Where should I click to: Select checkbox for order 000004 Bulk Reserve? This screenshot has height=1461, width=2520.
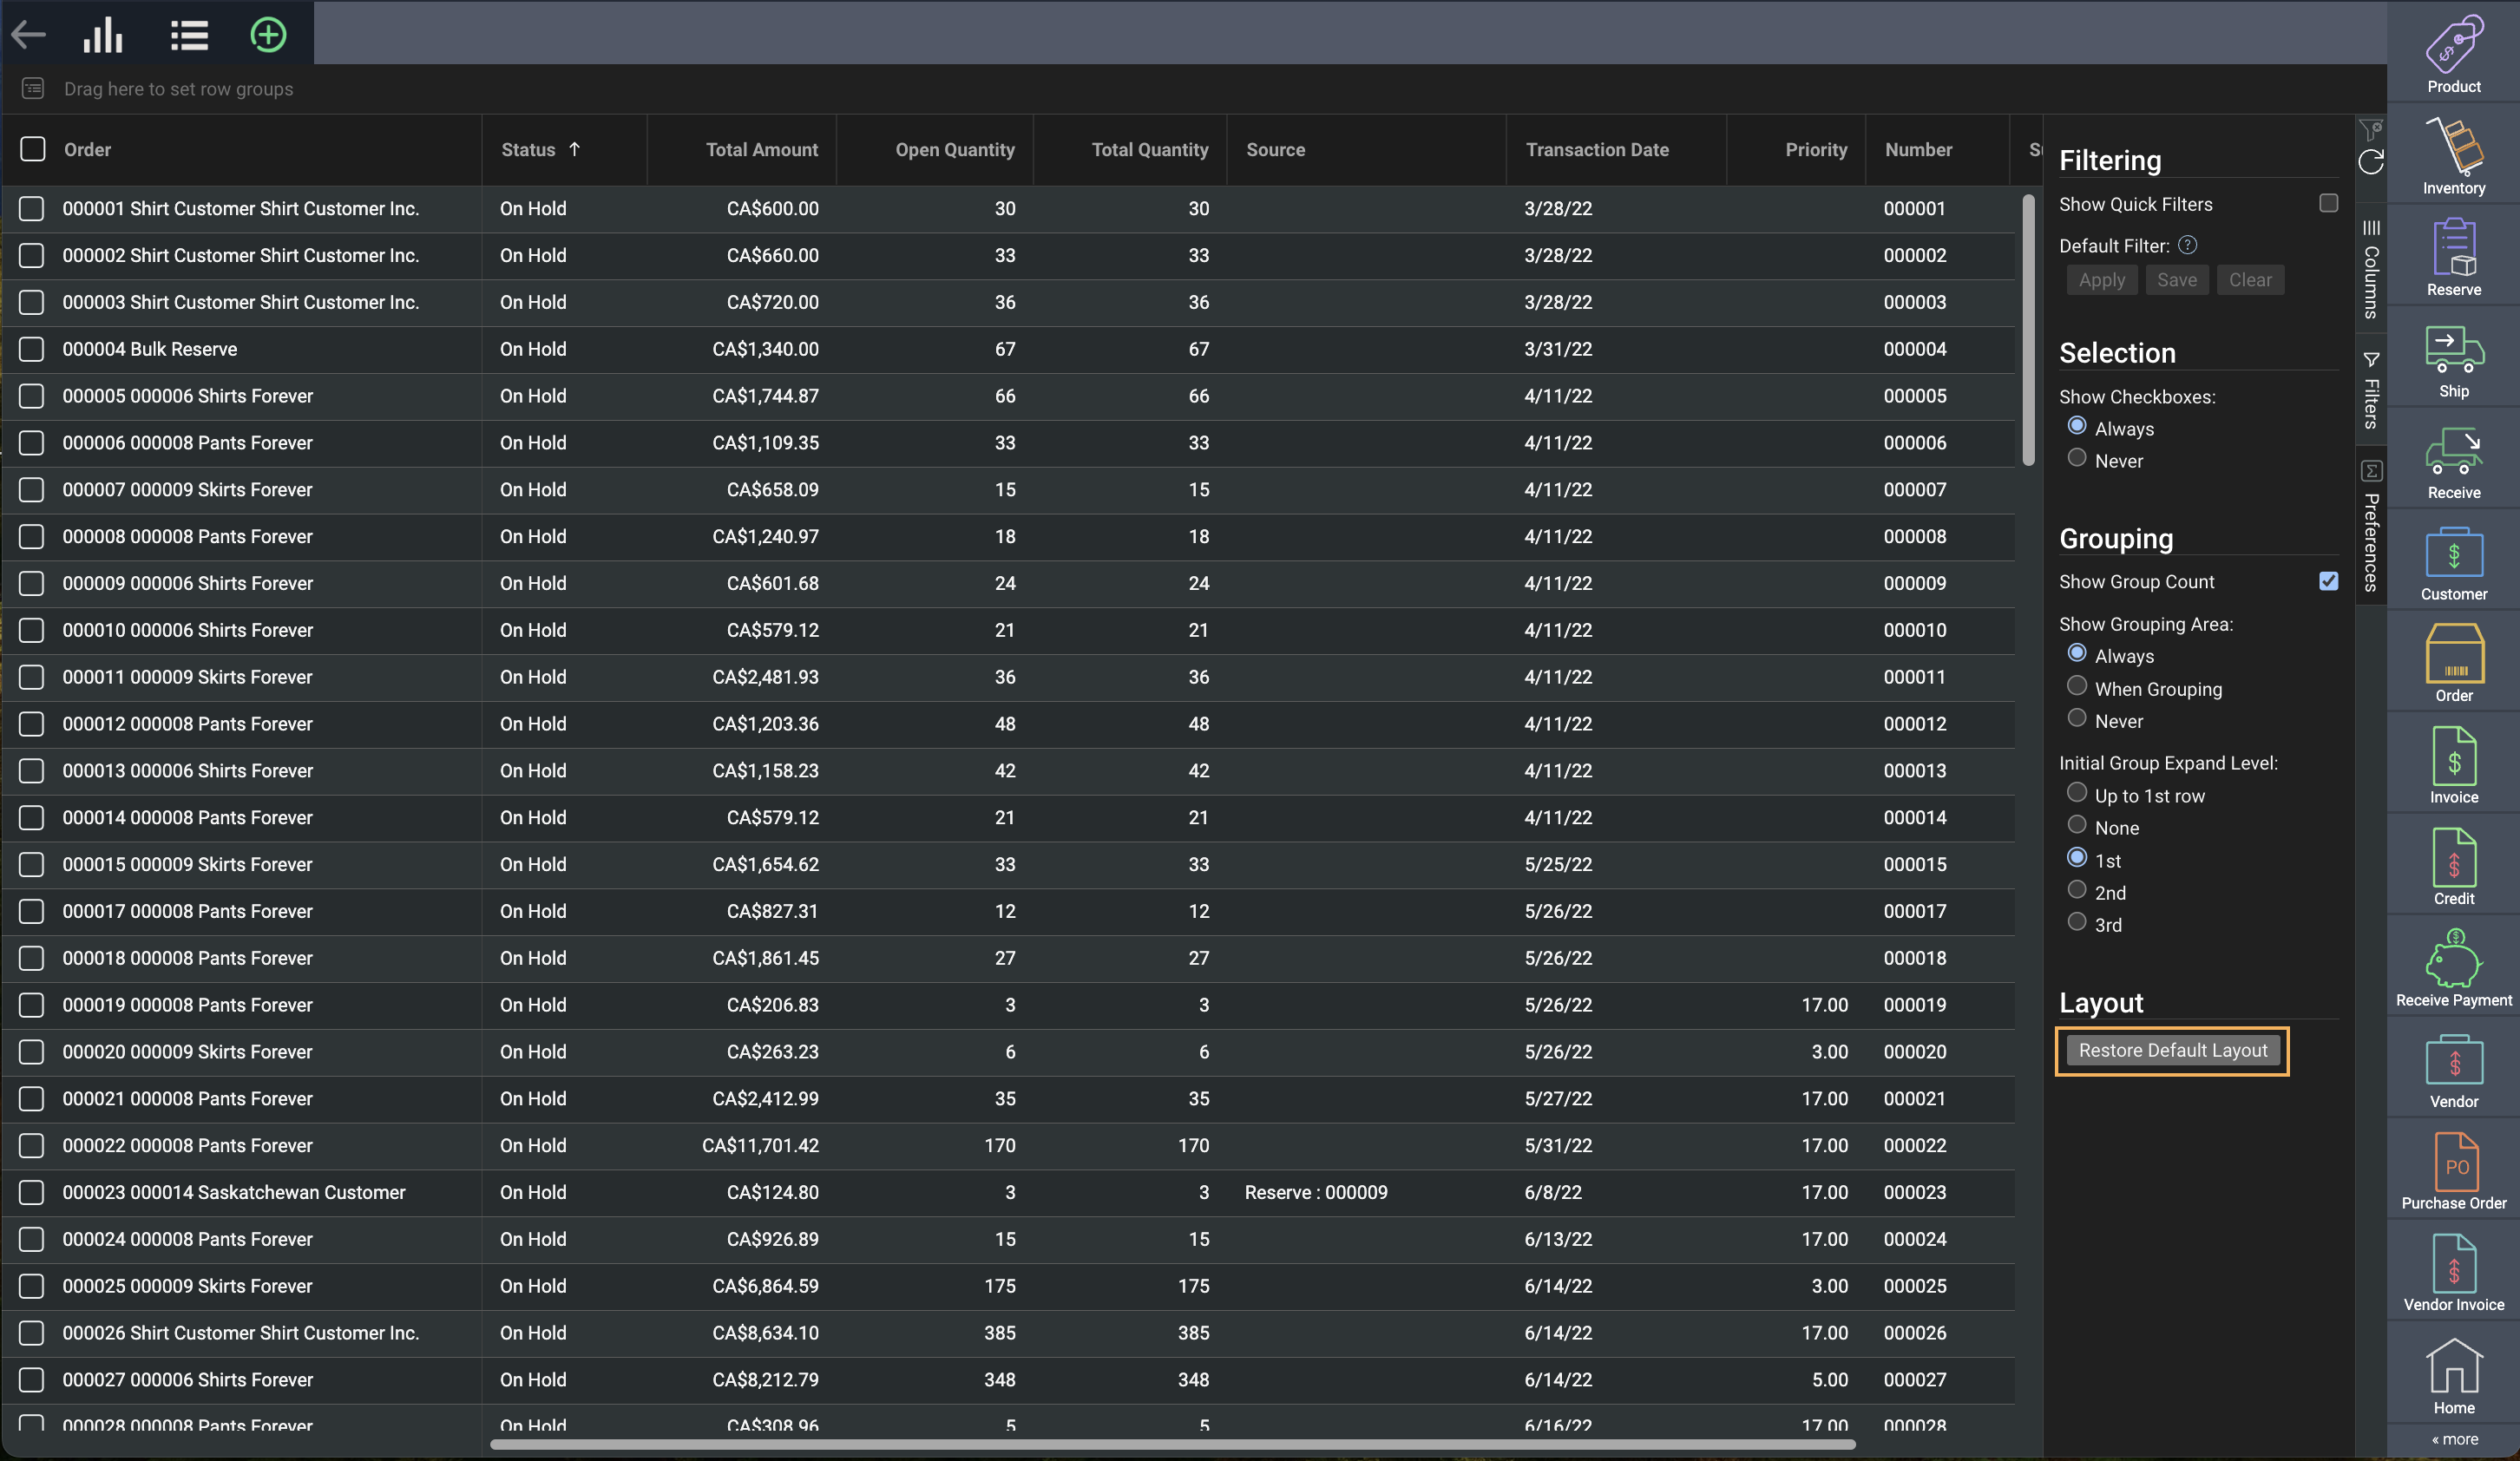click(32, 349)
